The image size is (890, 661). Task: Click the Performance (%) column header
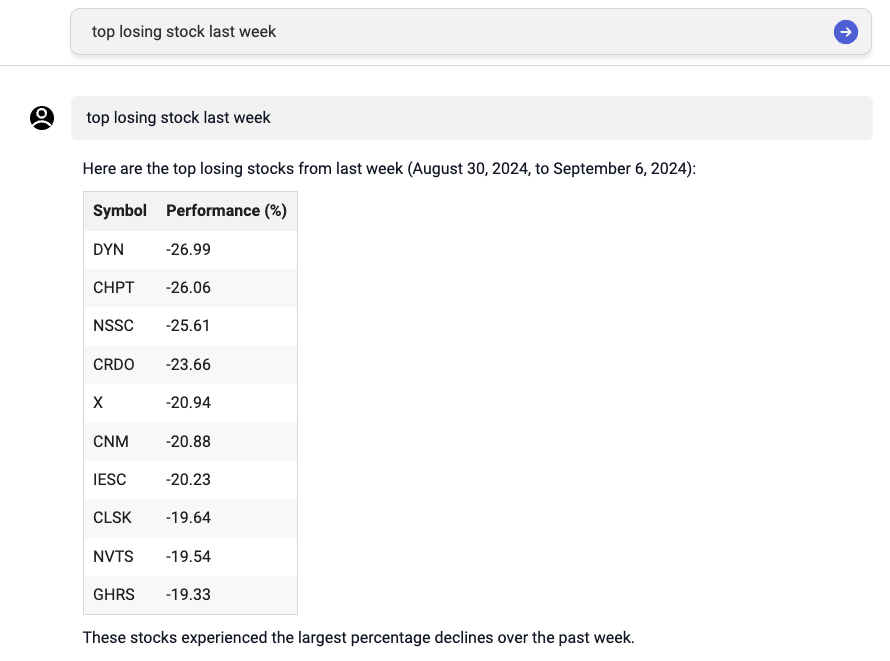pos(226,210)
